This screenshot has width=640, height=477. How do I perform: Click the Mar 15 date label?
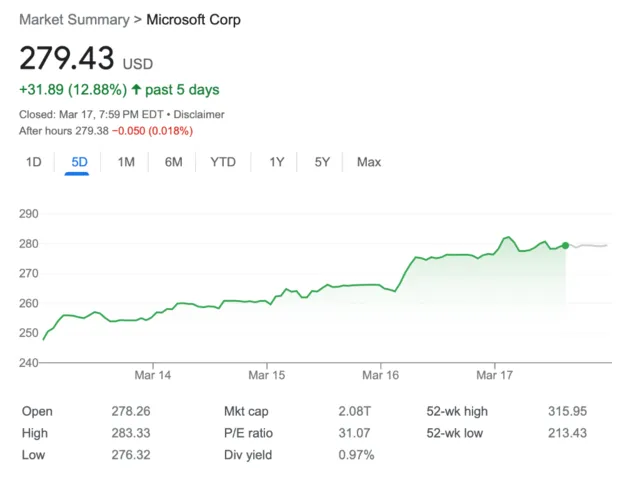tap(267, 376)
